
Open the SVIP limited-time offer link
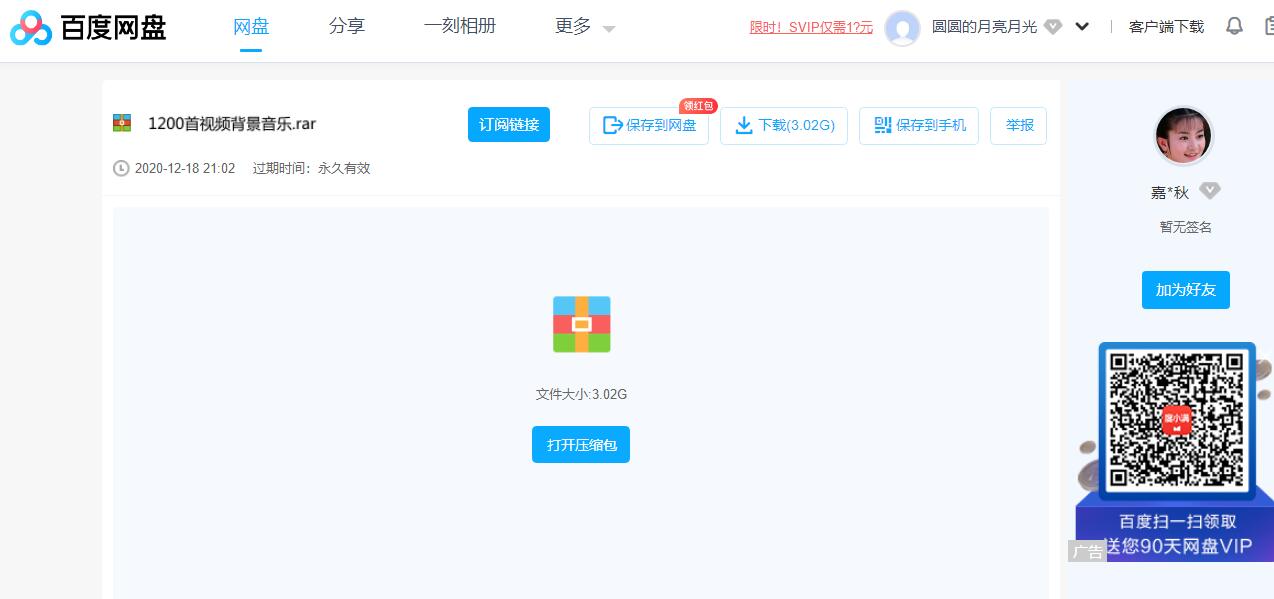pyautogui.click(x=811, y=27)
